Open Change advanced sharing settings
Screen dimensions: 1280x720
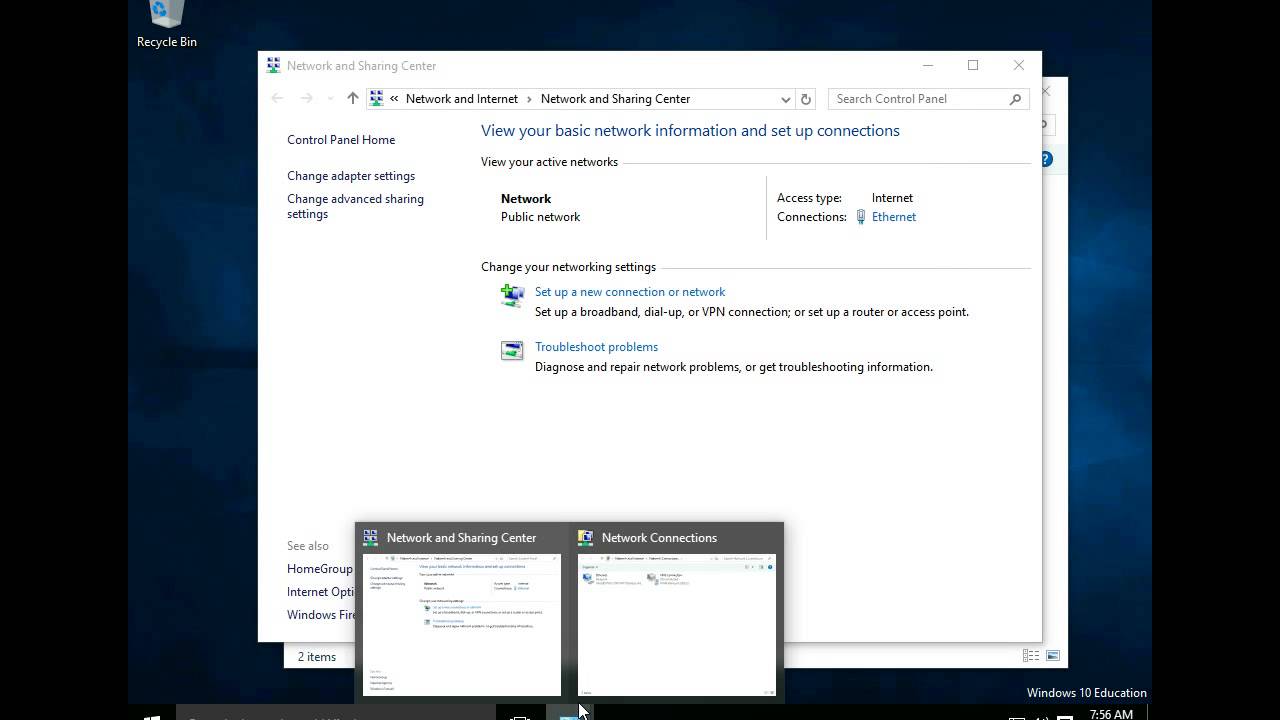click(x=355, y=206)
